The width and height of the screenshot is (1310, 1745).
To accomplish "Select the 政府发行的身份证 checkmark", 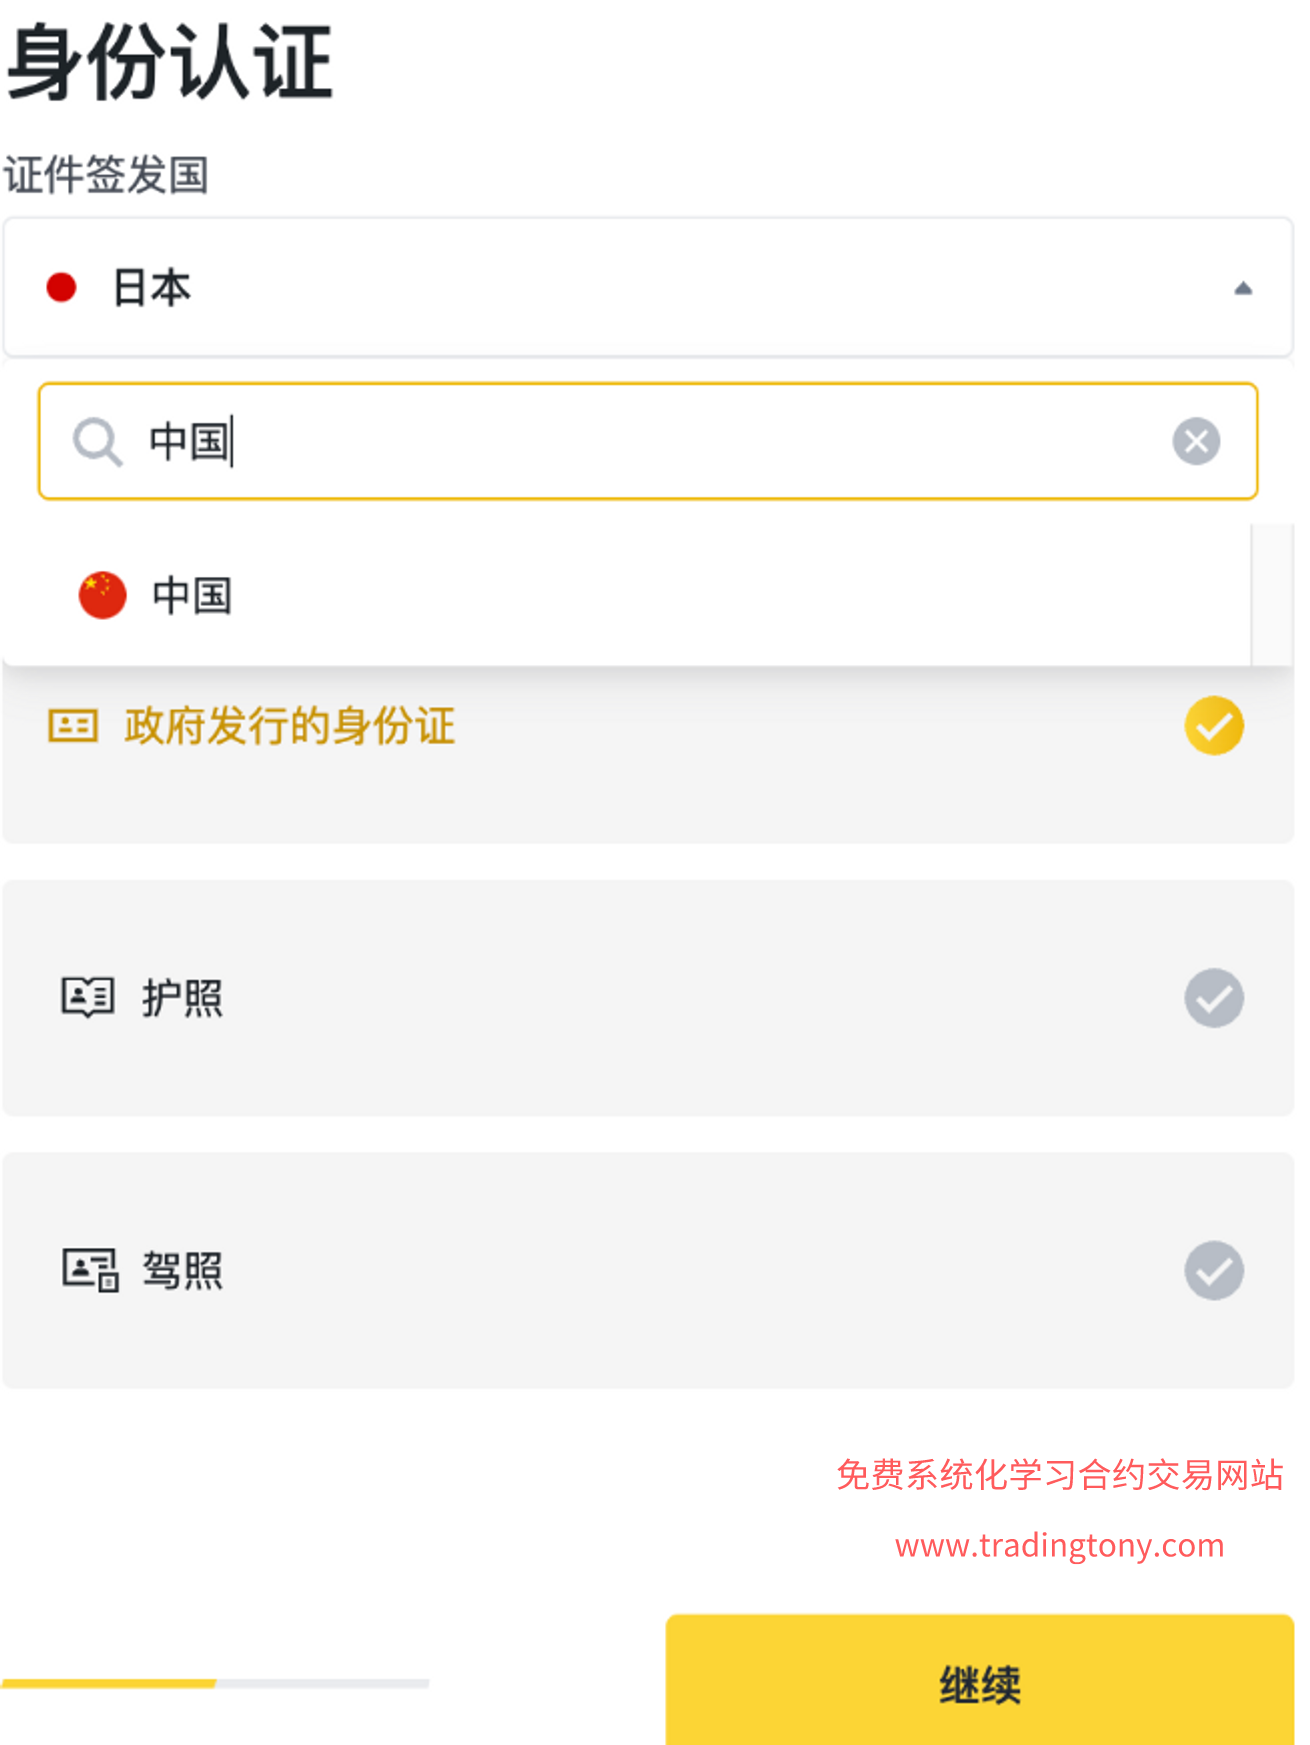I will [1214, 726].
